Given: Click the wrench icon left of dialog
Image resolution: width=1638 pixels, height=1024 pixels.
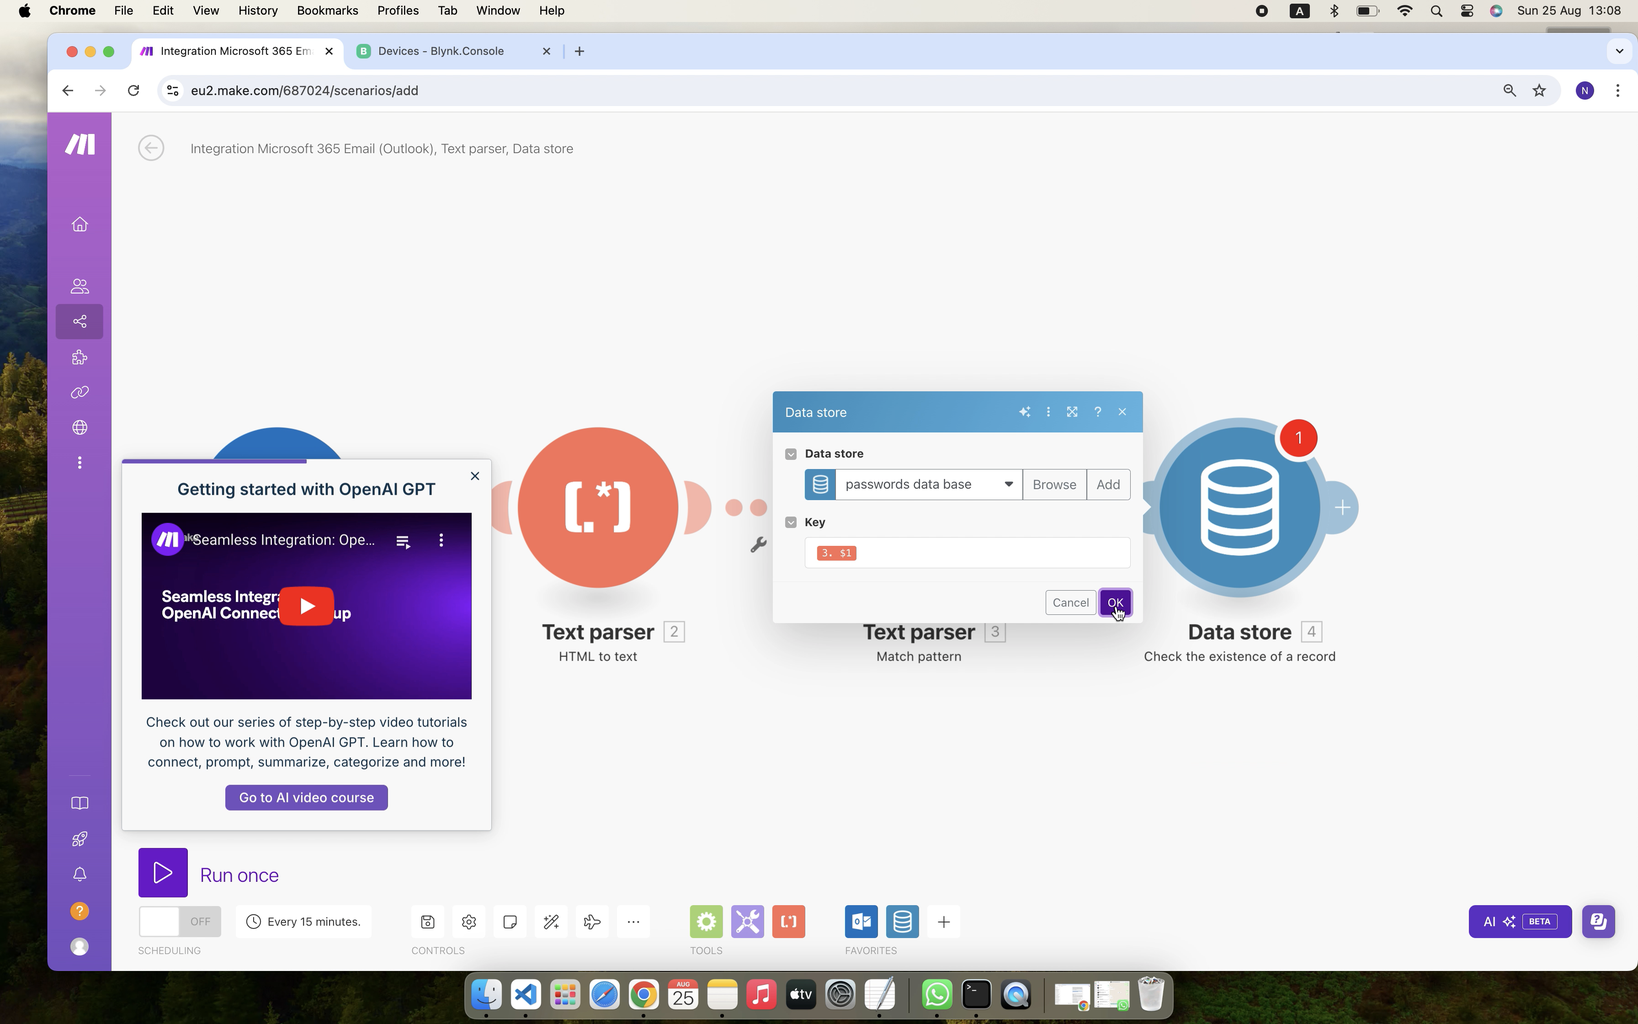Looking at the screenshot, I should (759, 545).
